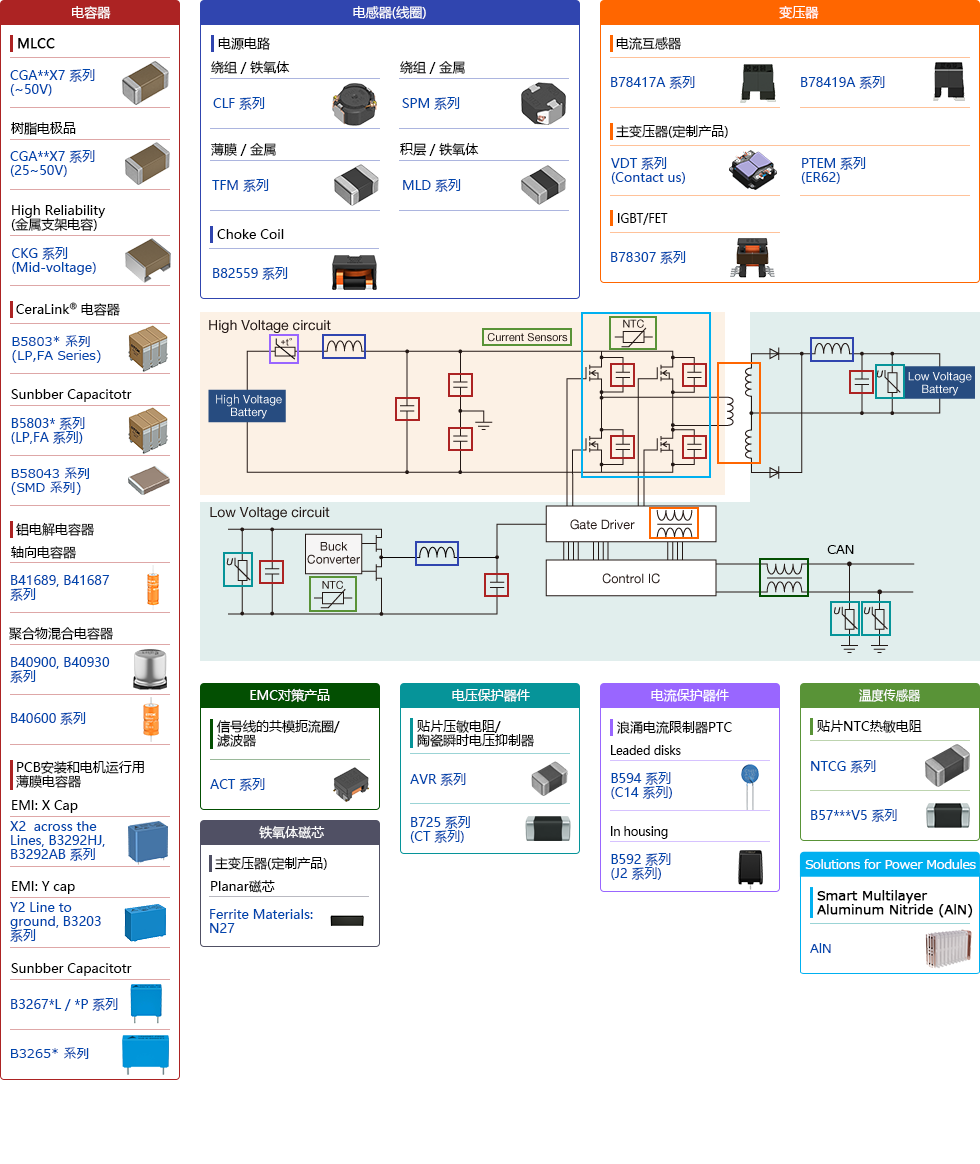Click the Control IC block

coord(631,578)
